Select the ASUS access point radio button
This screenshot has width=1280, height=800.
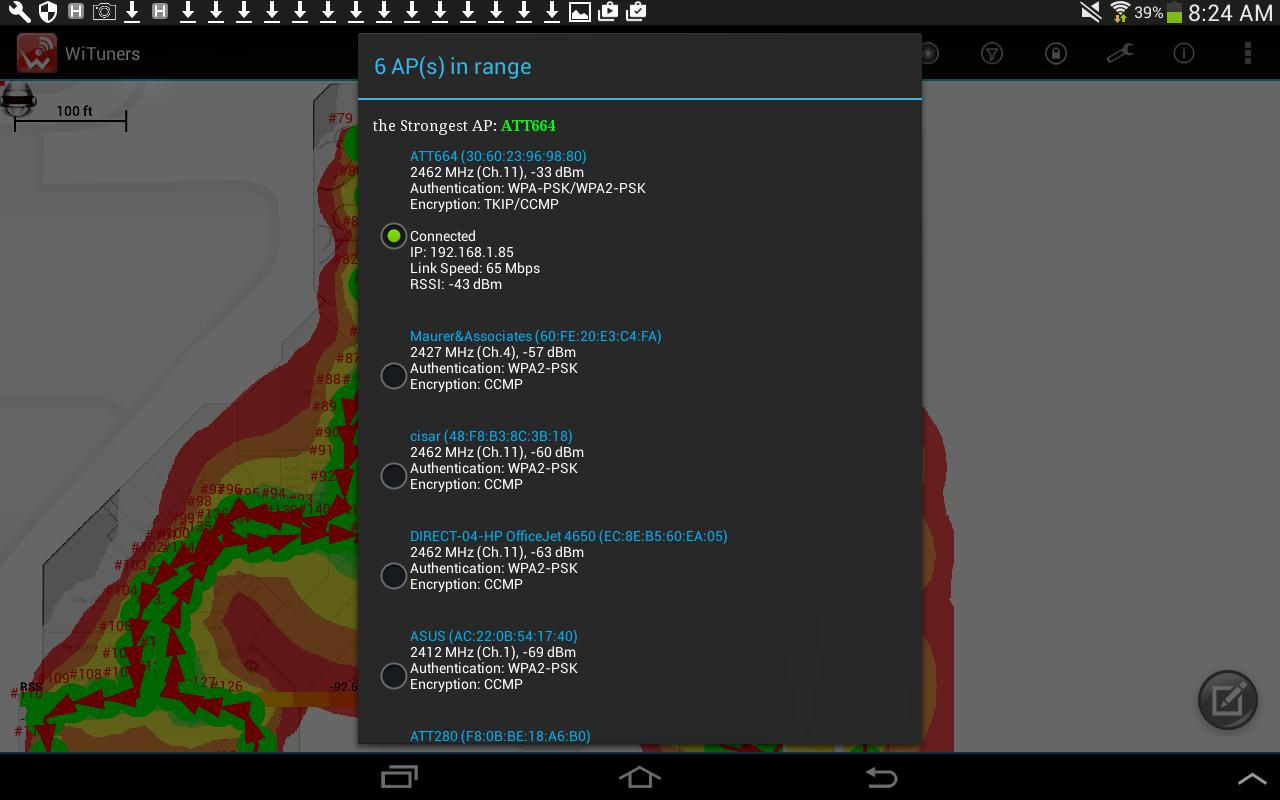[394, 676]
